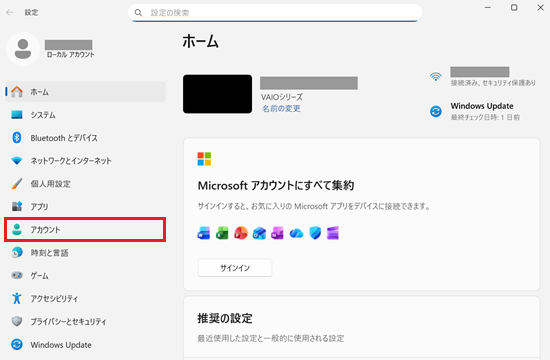Screen dimensions: 550x360
Task: Click the 名前の変更 link
Action: 281,109
